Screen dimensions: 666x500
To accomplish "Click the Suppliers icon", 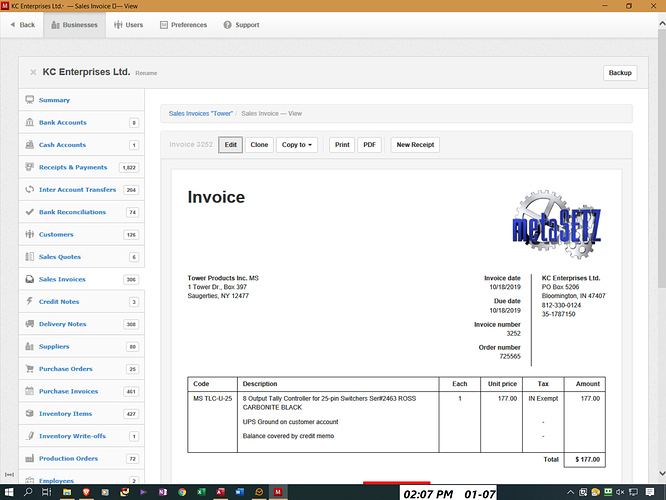I will [29, 346].
